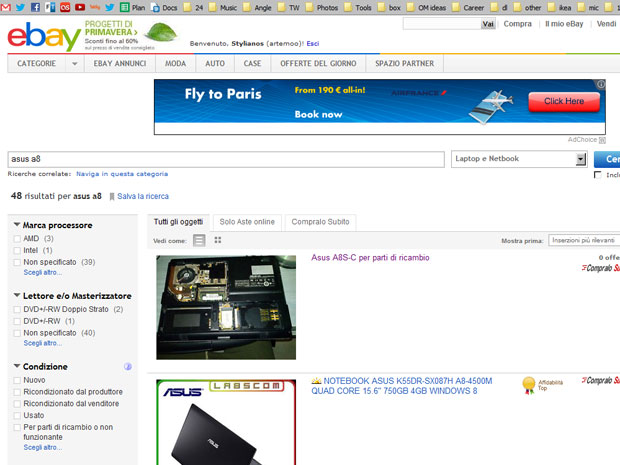Open the eBay Annunci menu
The image size is (620, 465).
point(120,64)
